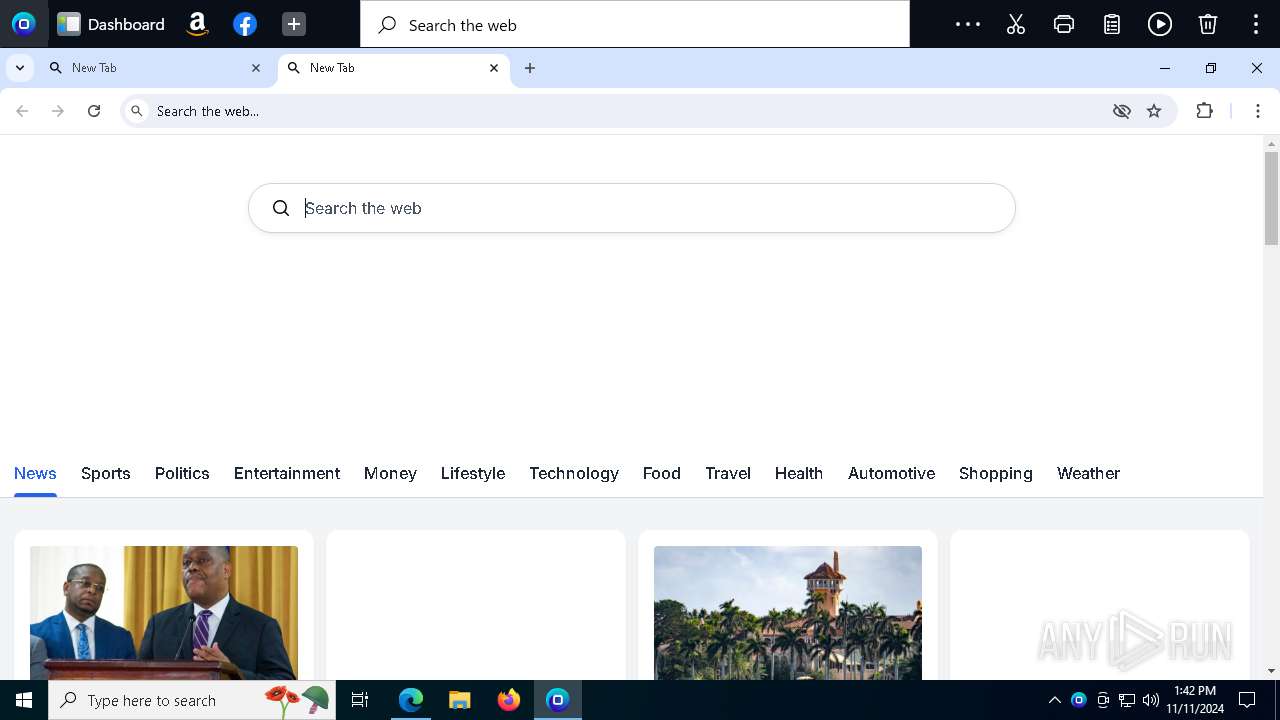Image resolution: width=1280 pixels, height=720 pixels.
Task: Select the scissors snipping tool
Action: tap(1016, 24)
